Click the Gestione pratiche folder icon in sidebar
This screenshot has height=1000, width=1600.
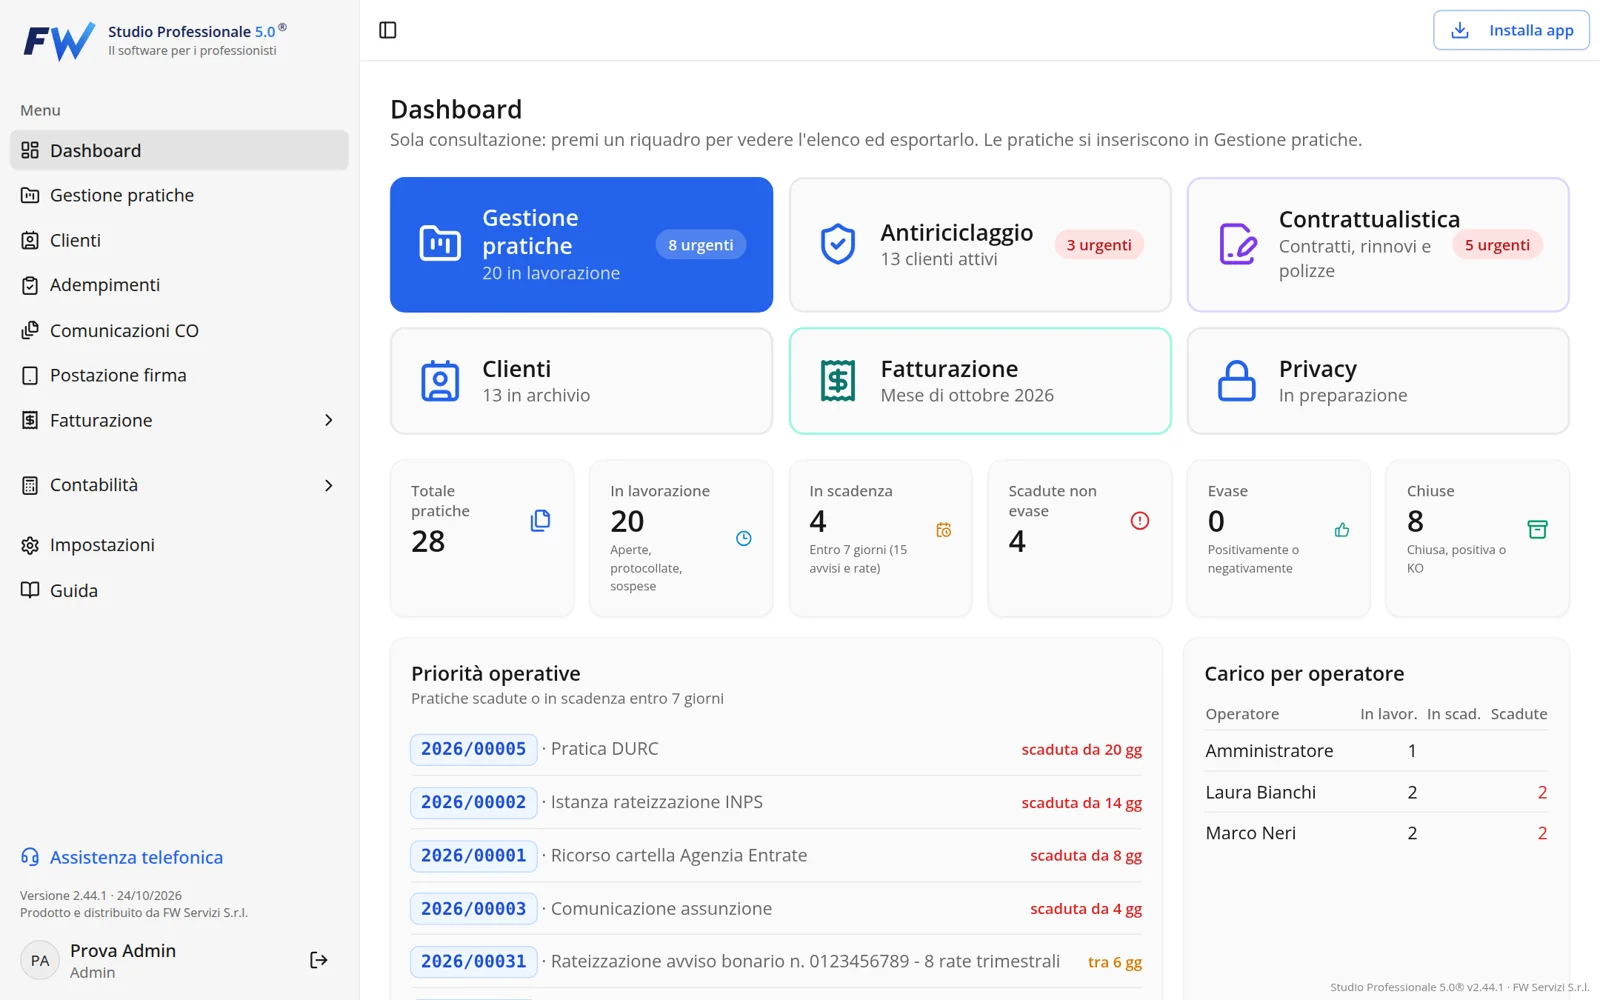pos(30,195)
